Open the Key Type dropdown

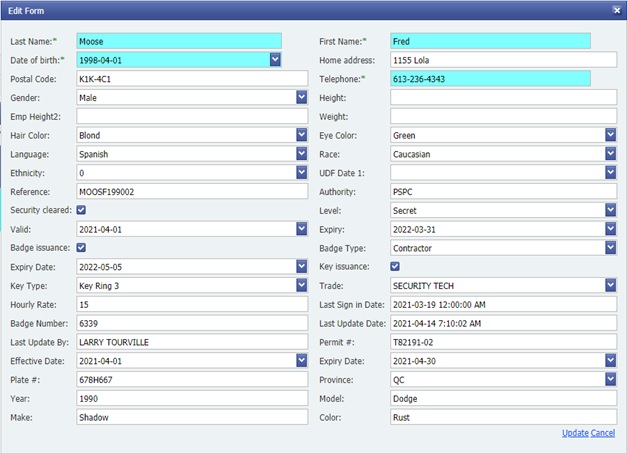coord(301,285)
